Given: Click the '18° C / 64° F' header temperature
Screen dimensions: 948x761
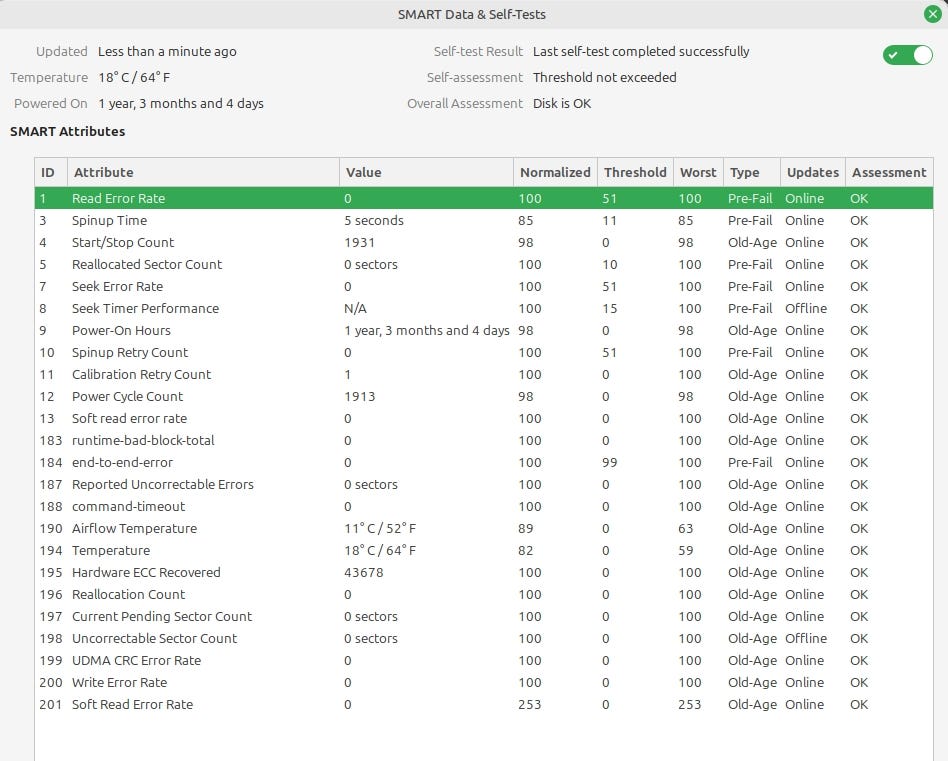Looking at the screenshot, I should click(134, 77).
